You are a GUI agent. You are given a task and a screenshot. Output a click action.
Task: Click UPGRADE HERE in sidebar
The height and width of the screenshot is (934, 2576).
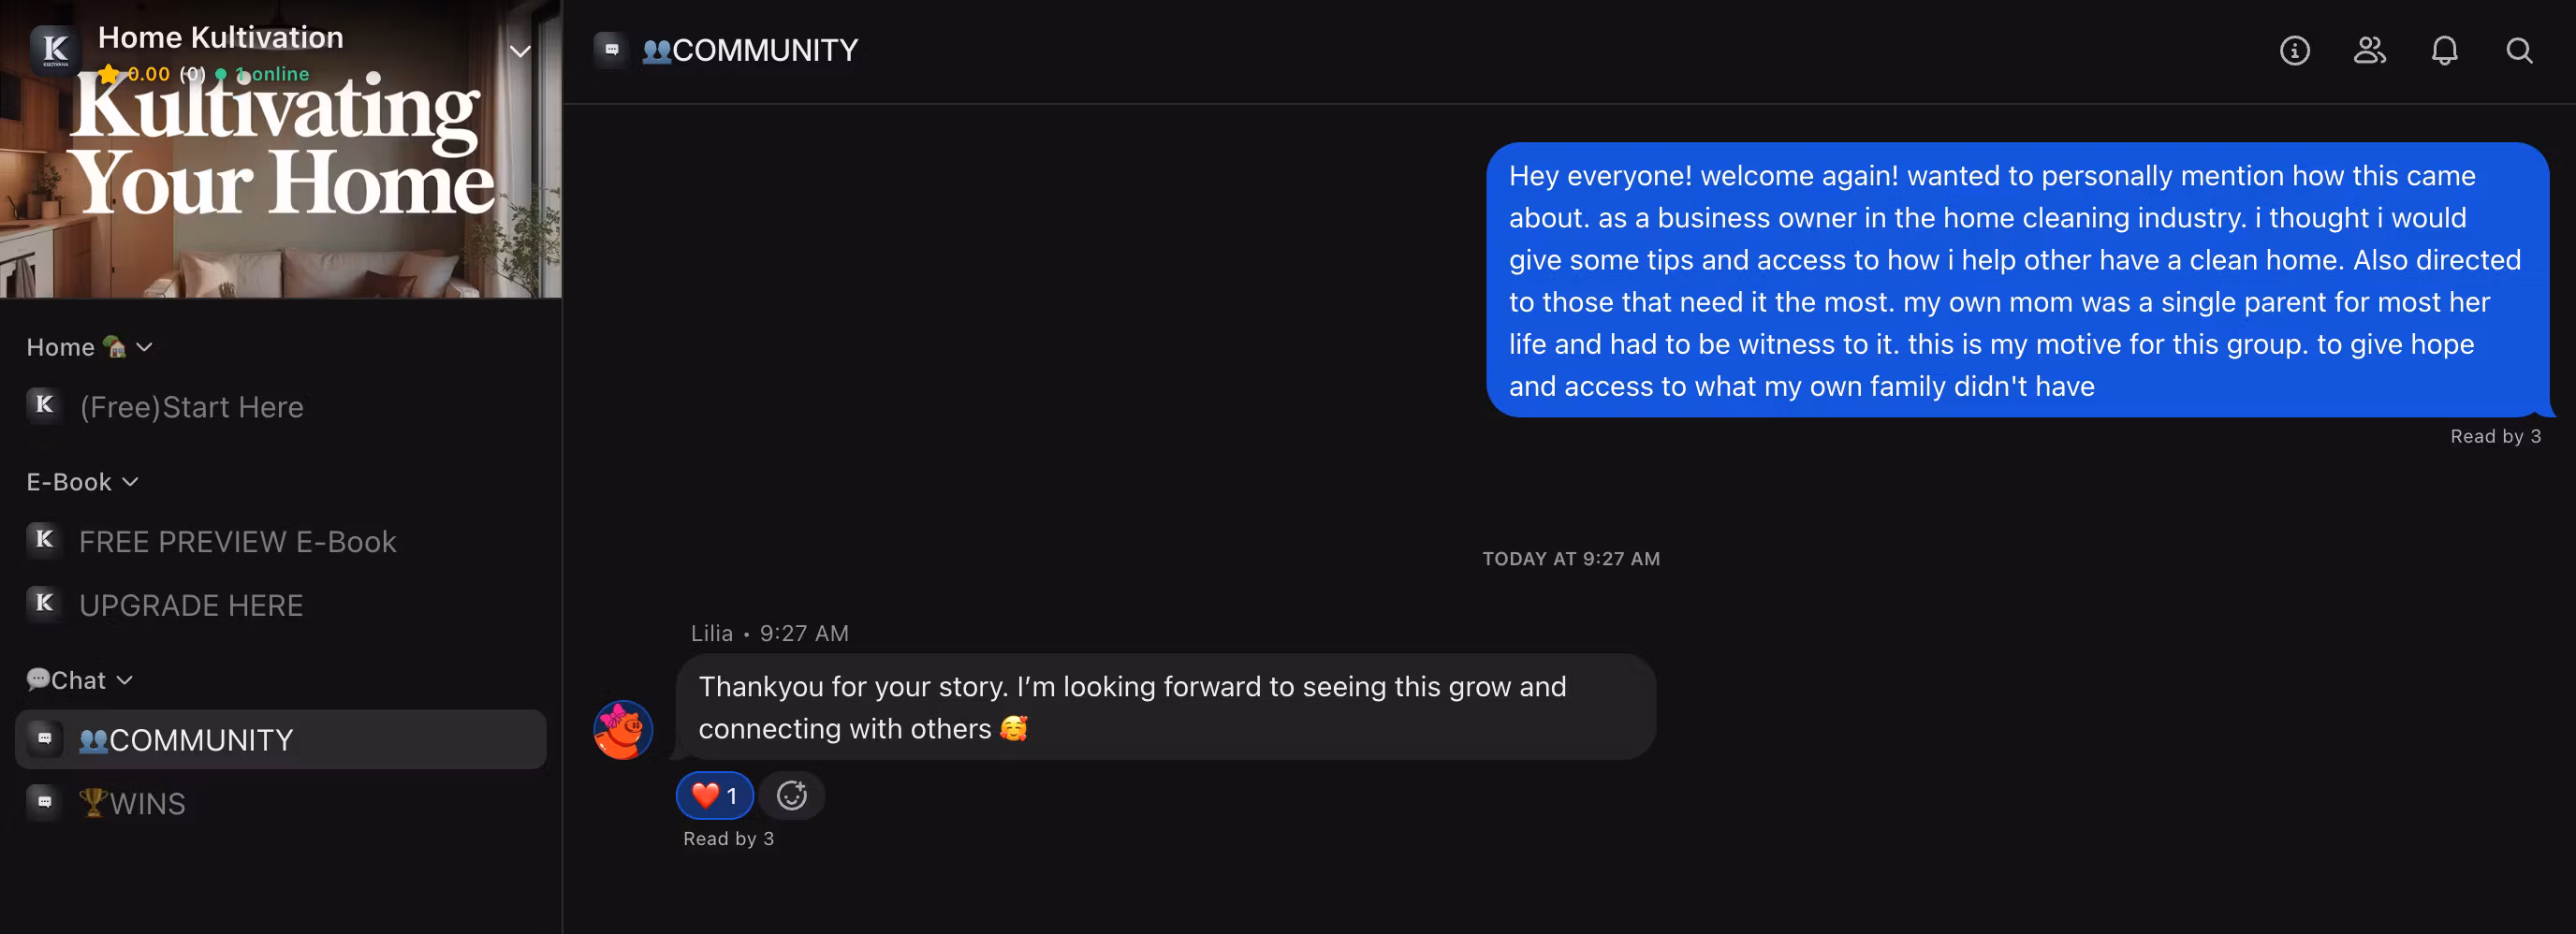(x=191, y=605)
